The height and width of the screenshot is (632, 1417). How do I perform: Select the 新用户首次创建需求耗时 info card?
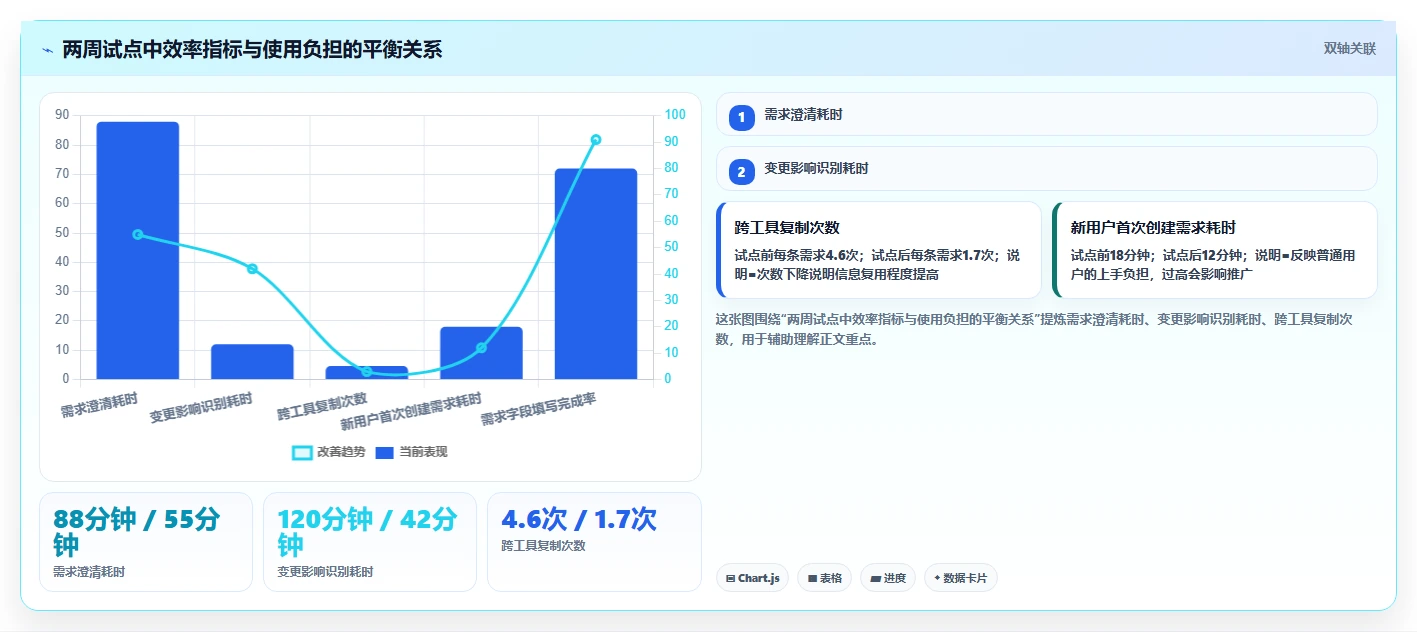point(1215,250)
